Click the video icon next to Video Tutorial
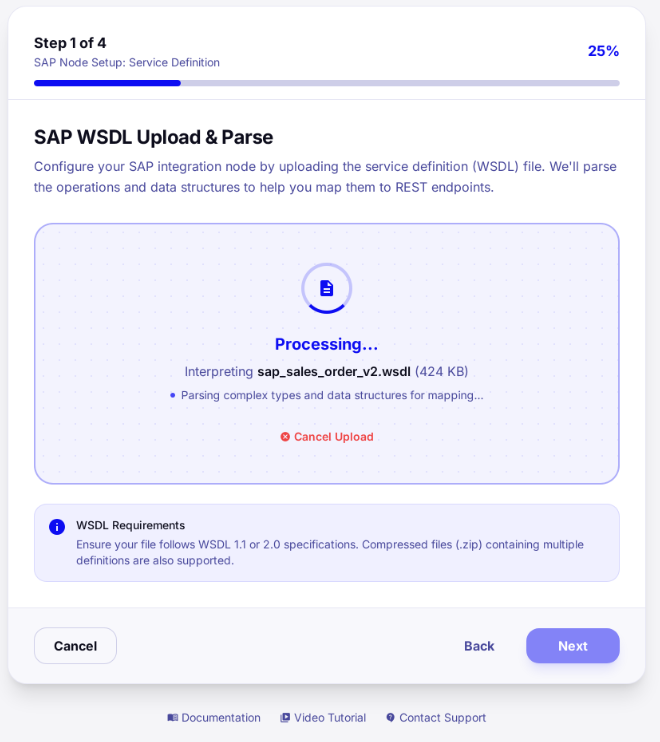Image resolution: width=660 pixels, height=742 pixels. (286, 717)
